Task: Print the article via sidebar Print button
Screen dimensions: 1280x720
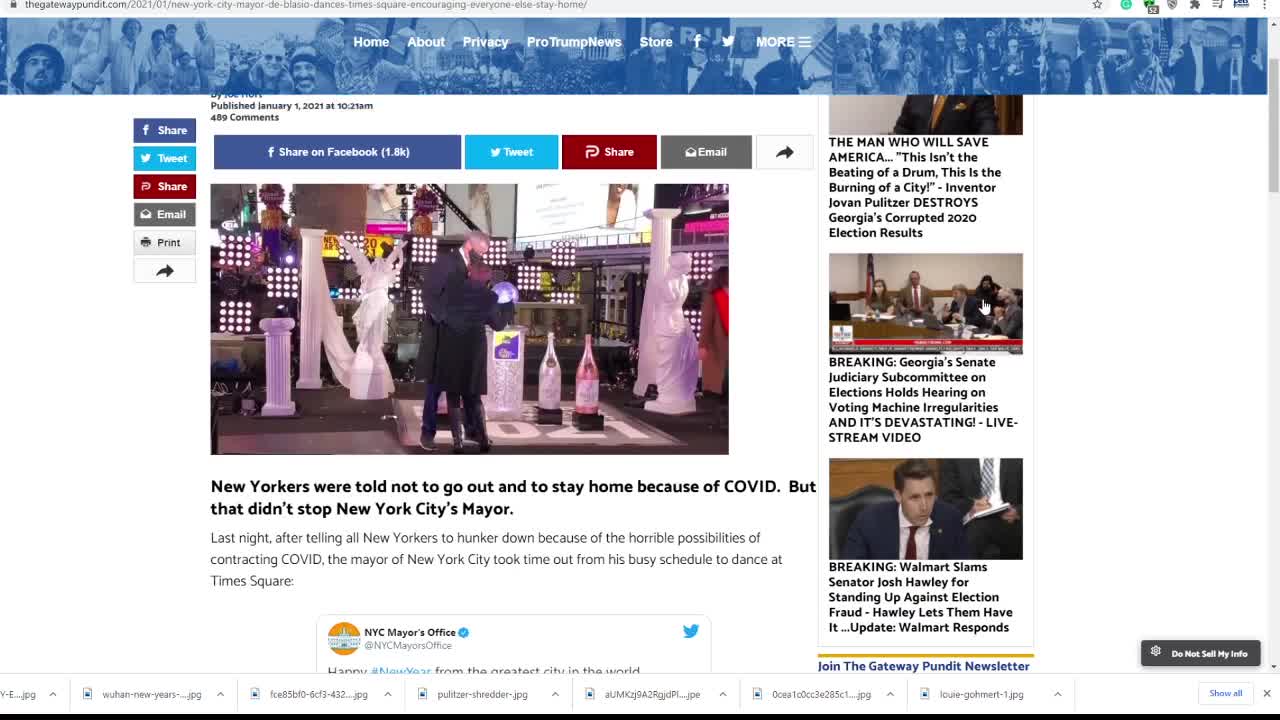Action: click(165, 242)
